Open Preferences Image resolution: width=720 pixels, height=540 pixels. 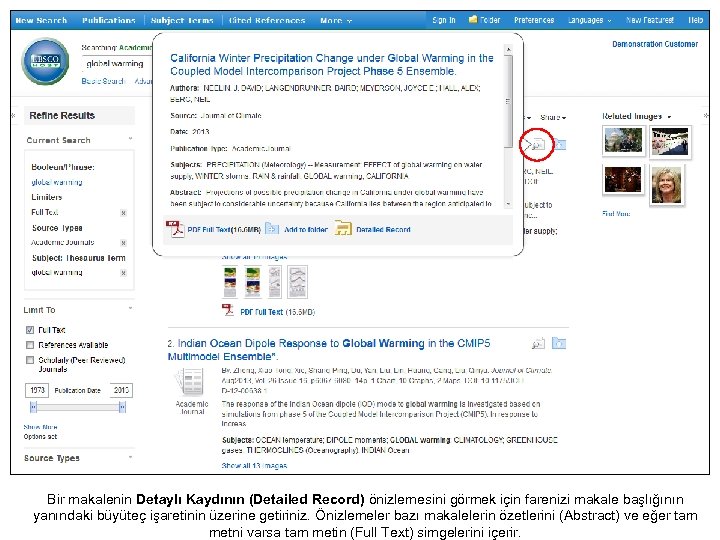pyautogui.click(x=534, y=20)
